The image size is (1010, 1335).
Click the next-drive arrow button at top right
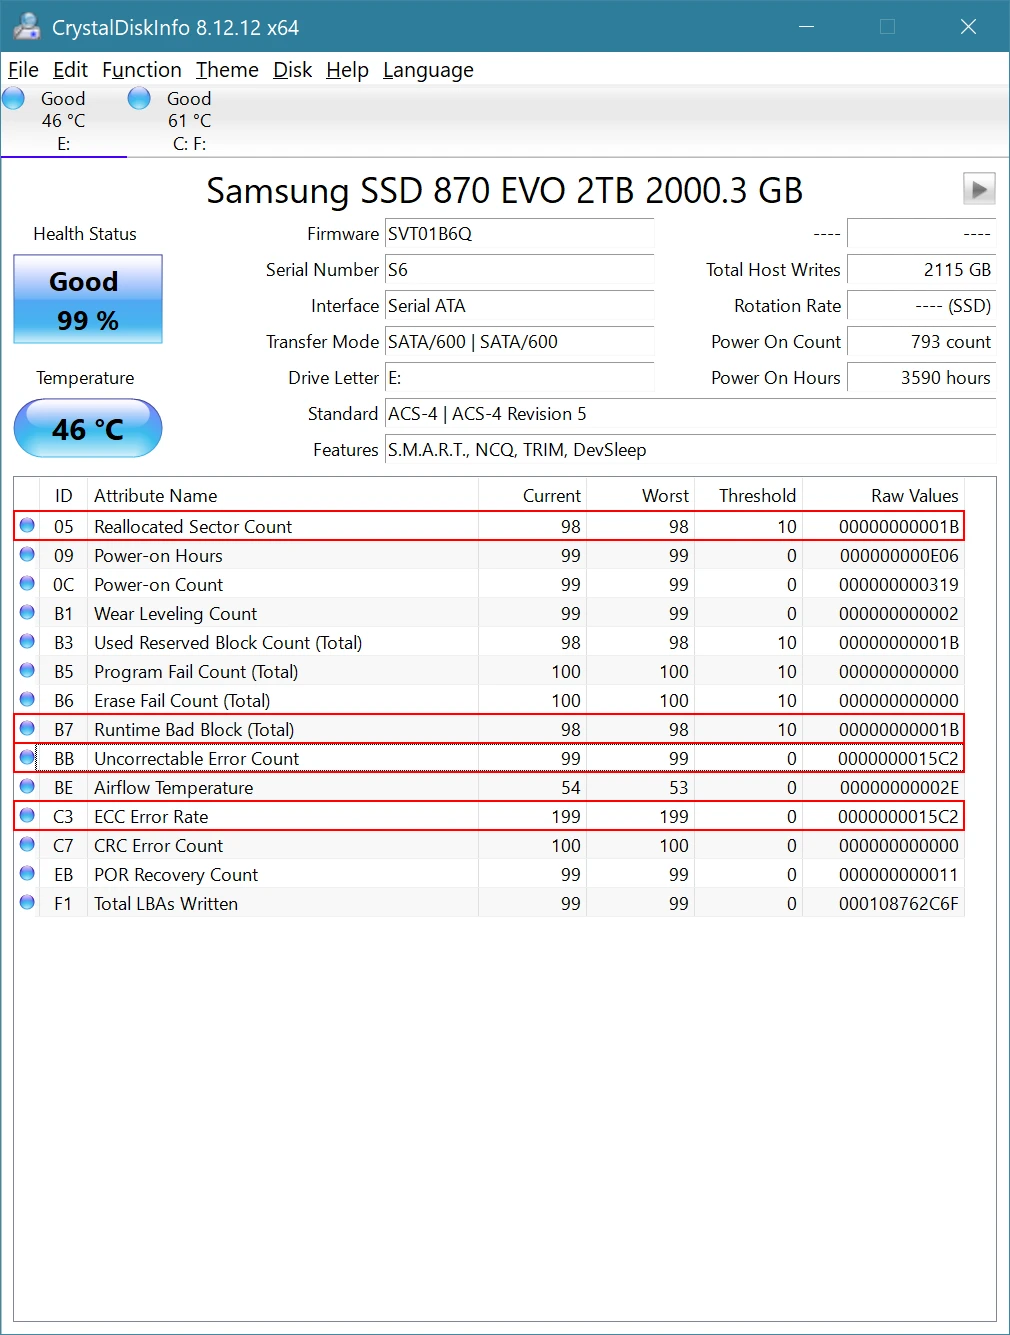click(979, 188)
